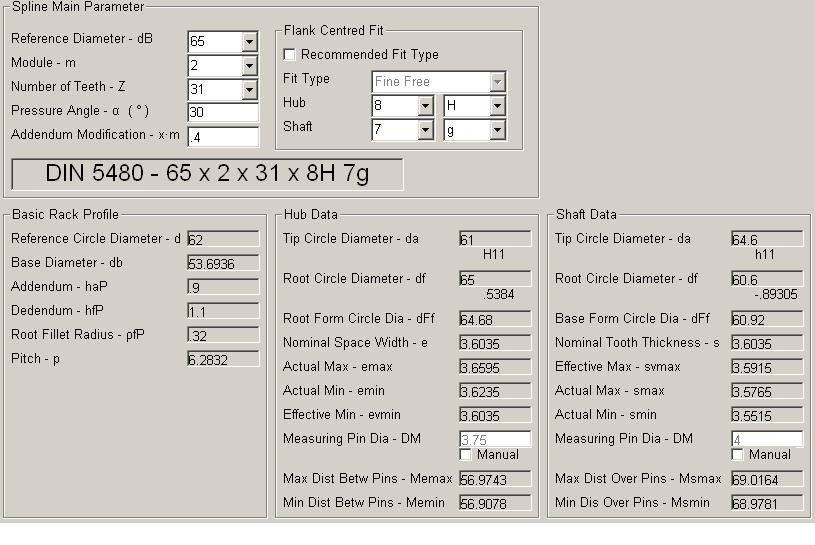Screen dimensions: 815x545
Task: Select the Base Diameter value 53.6936
Action: point(223,263)
